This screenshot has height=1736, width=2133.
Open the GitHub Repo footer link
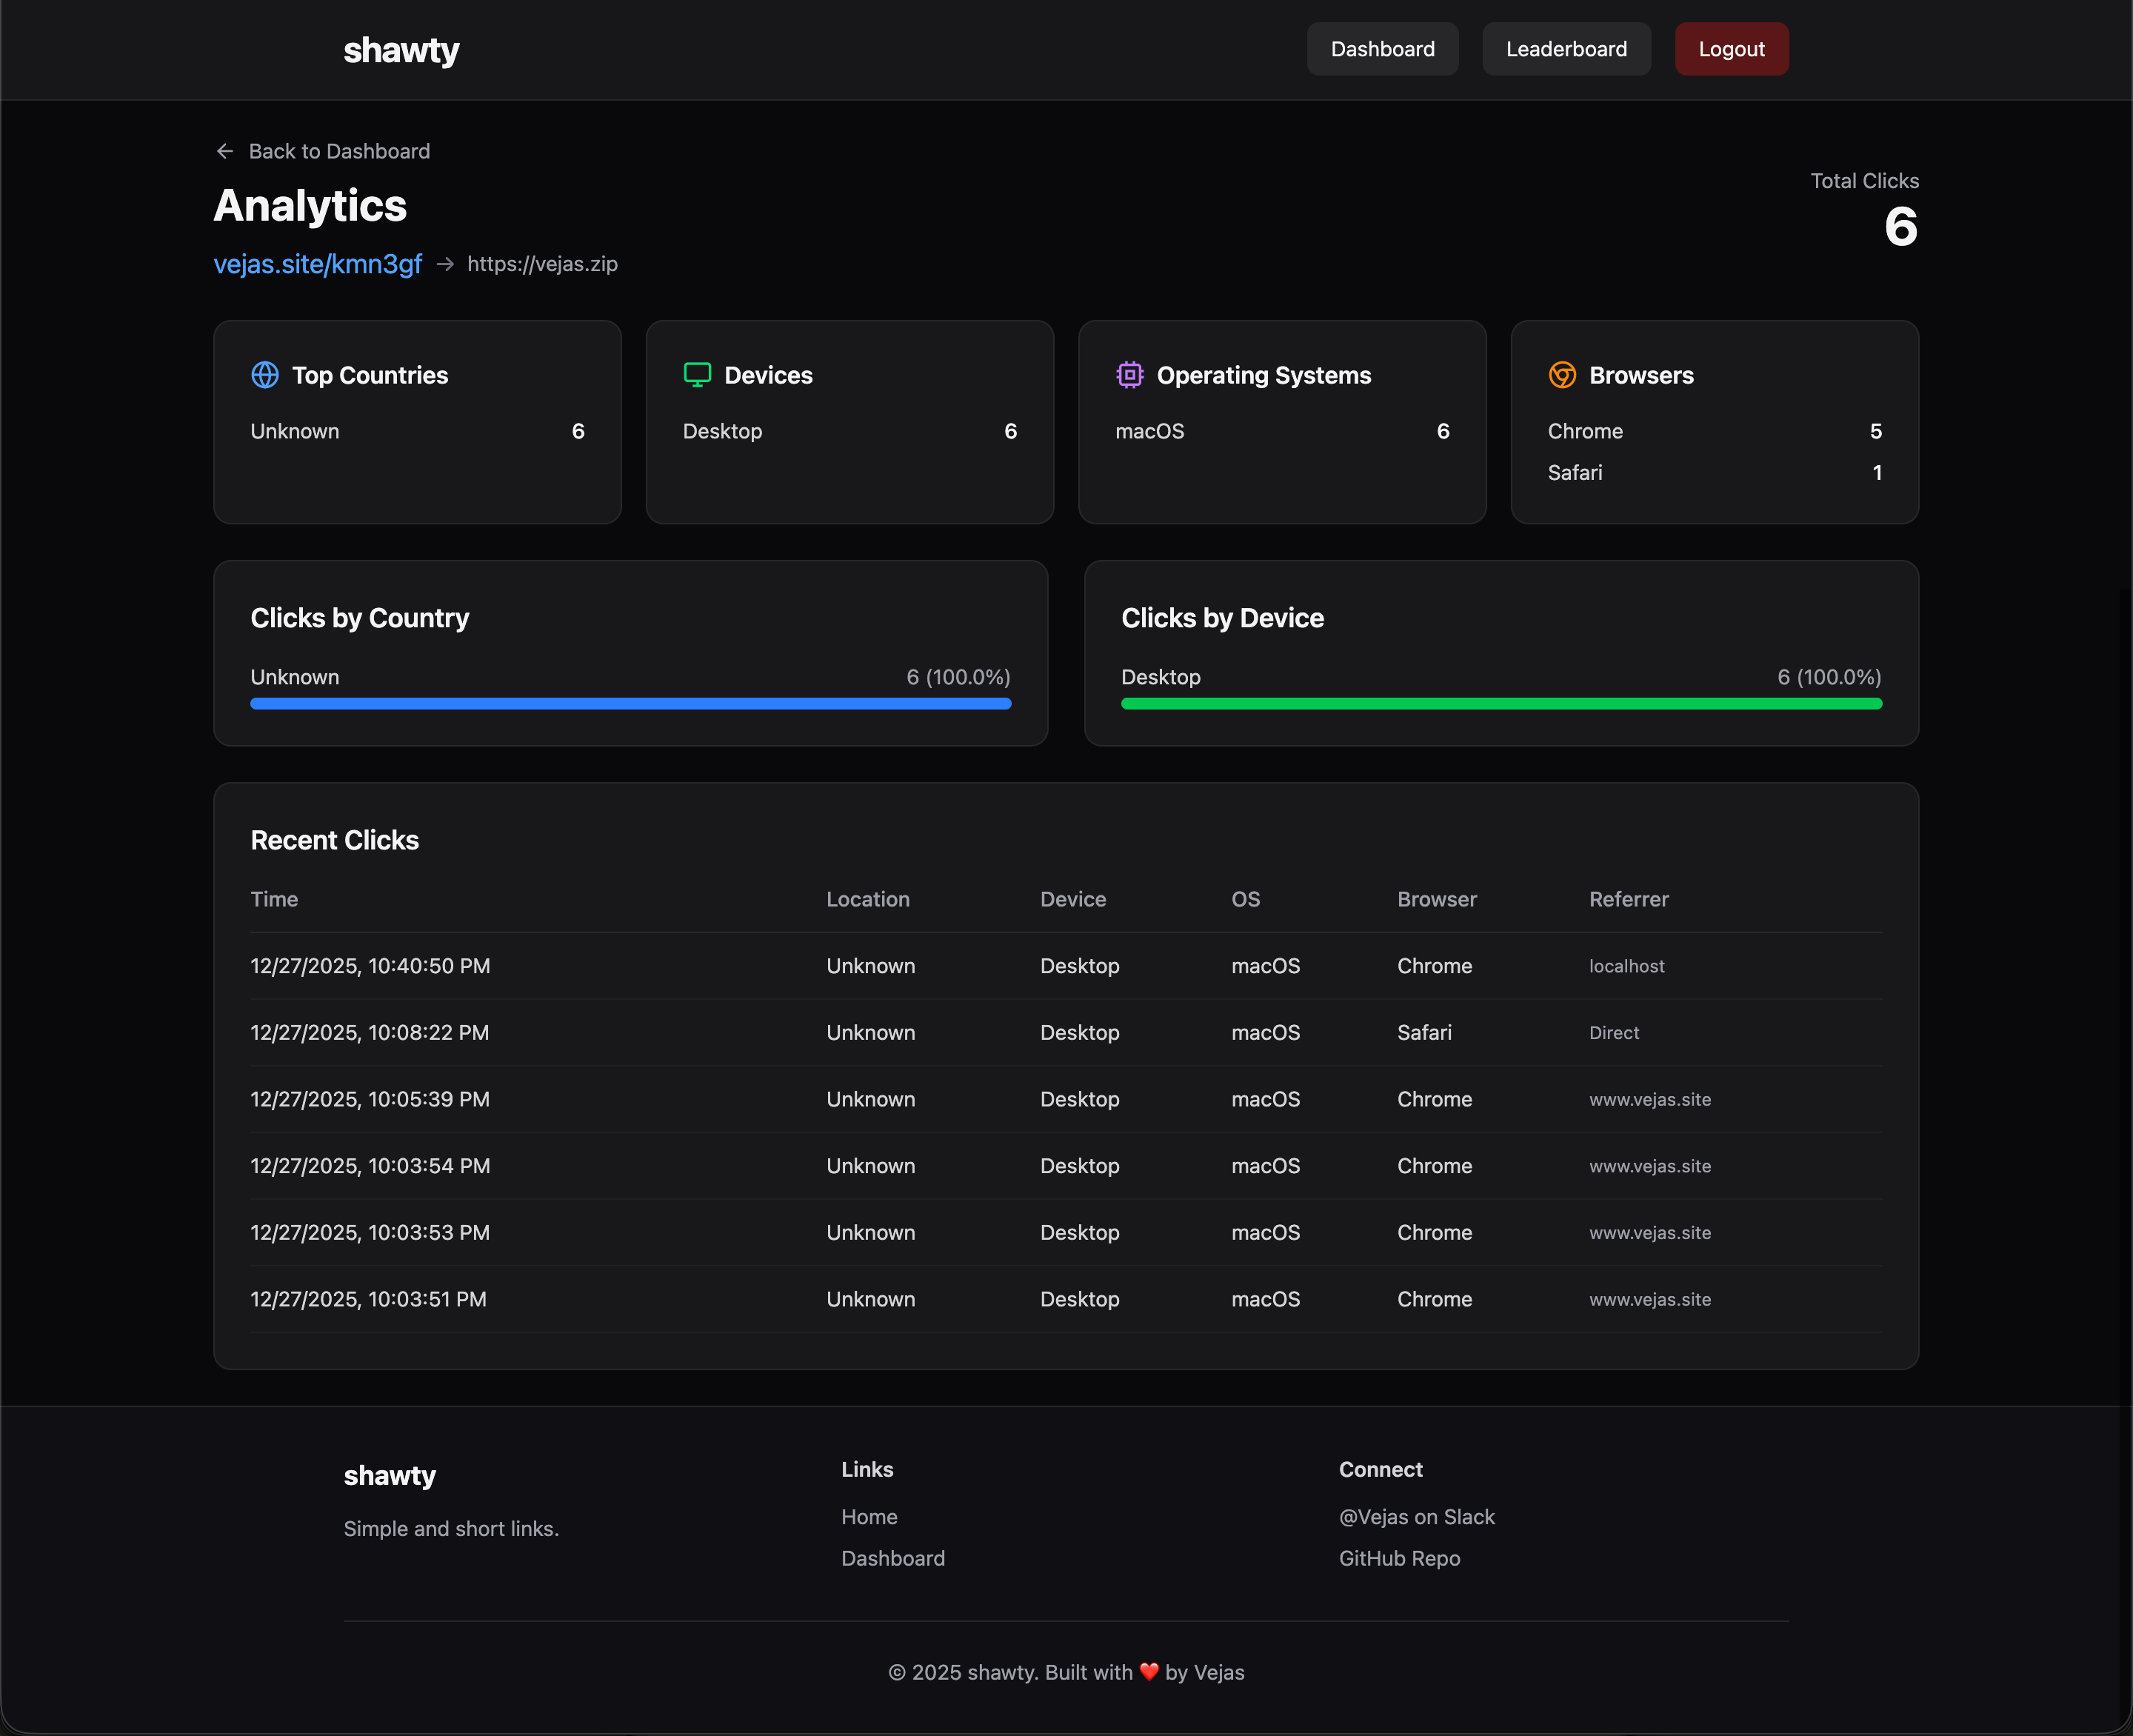coord(1399,1558)
